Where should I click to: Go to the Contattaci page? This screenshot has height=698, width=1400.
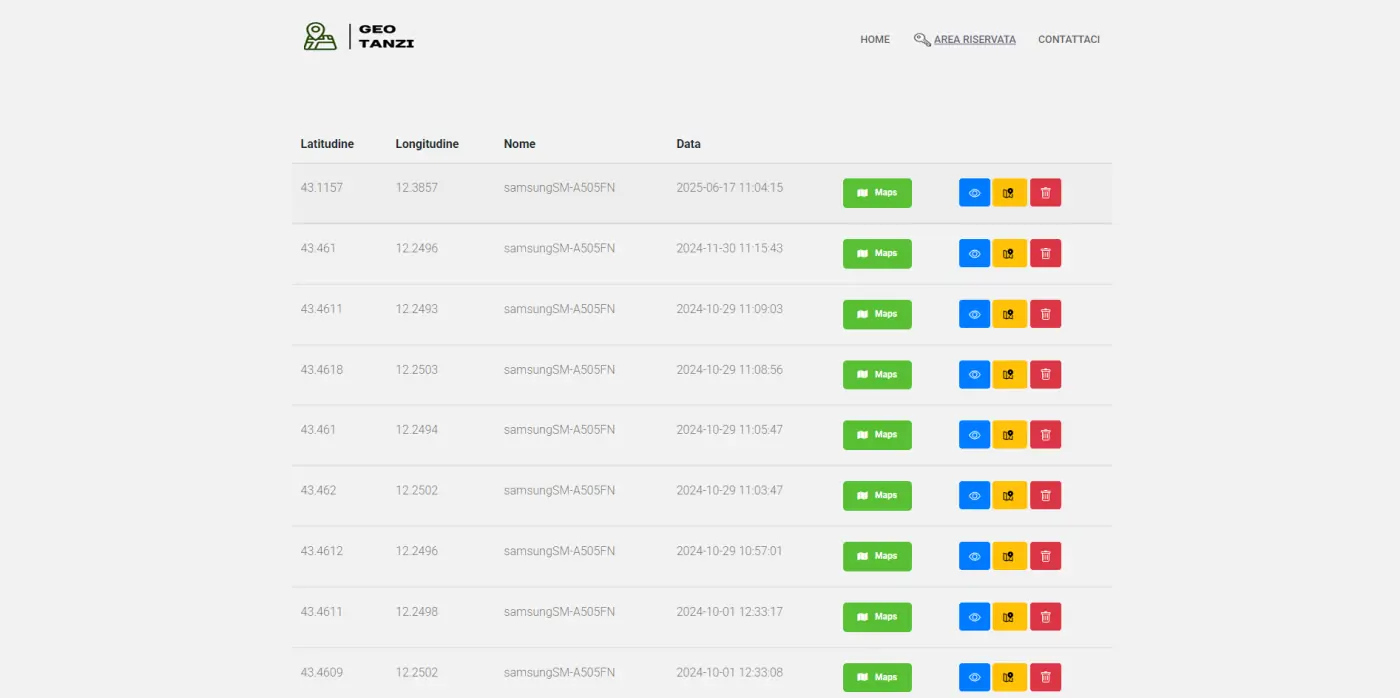pos(1068,40)
